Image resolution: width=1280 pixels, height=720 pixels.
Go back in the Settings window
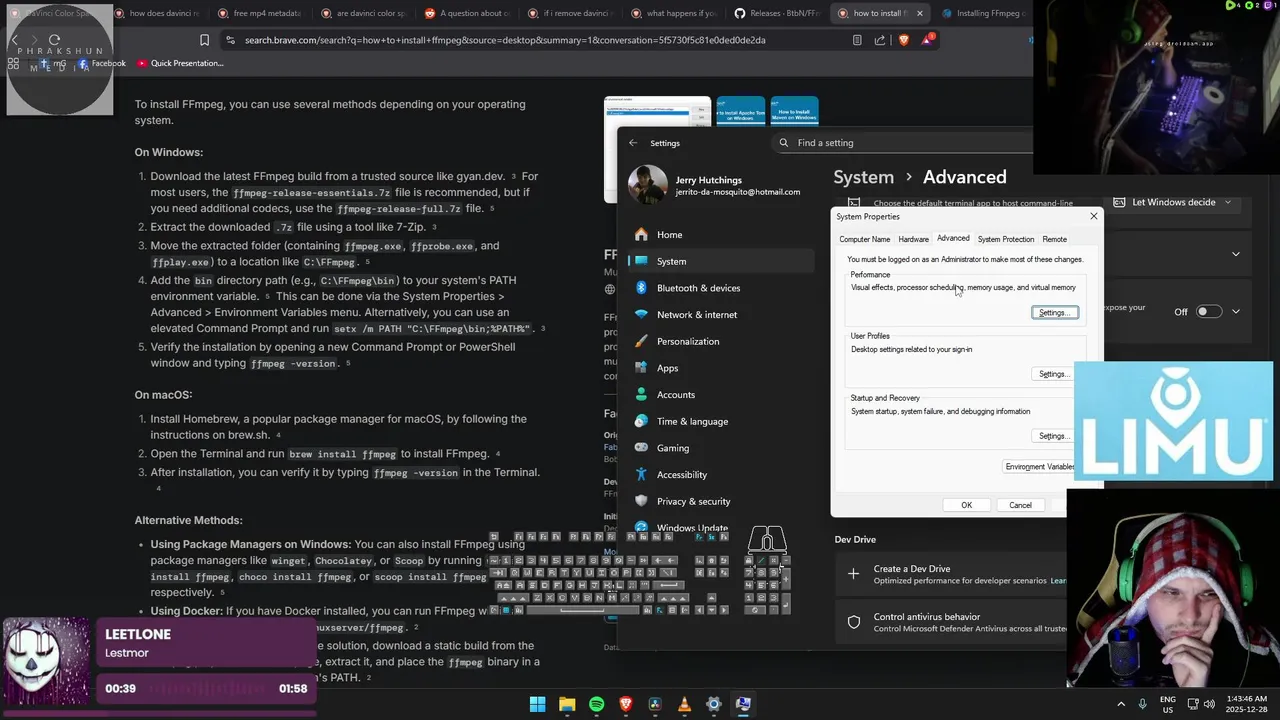point(633,143)
